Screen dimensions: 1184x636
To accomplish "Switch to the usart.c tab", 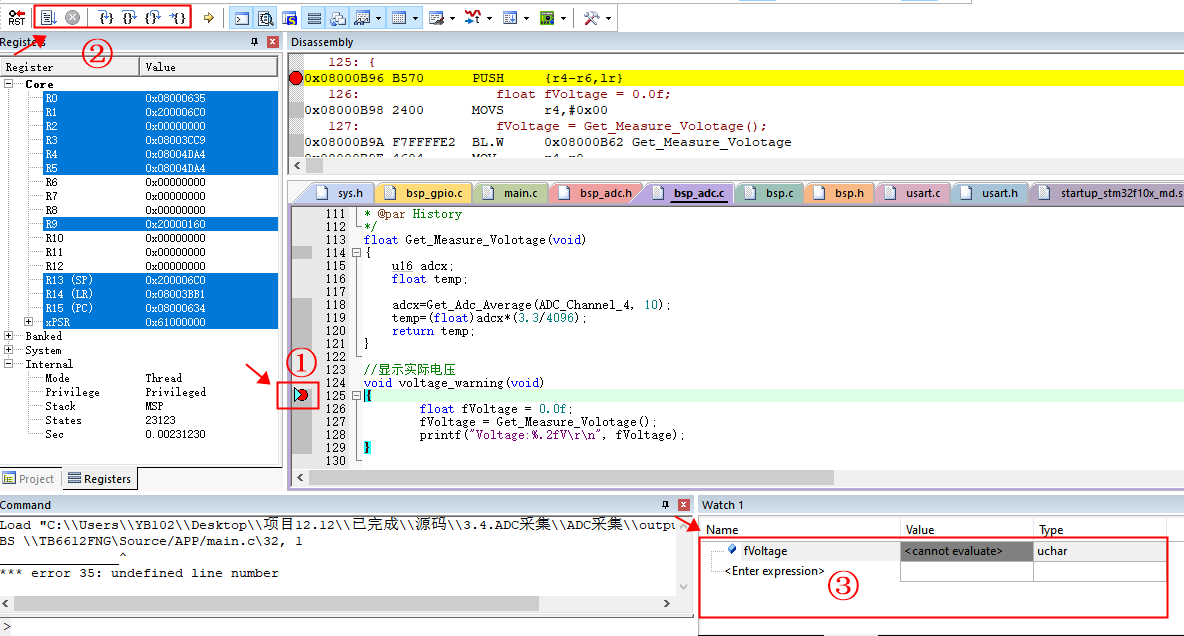I will point(914,193).
